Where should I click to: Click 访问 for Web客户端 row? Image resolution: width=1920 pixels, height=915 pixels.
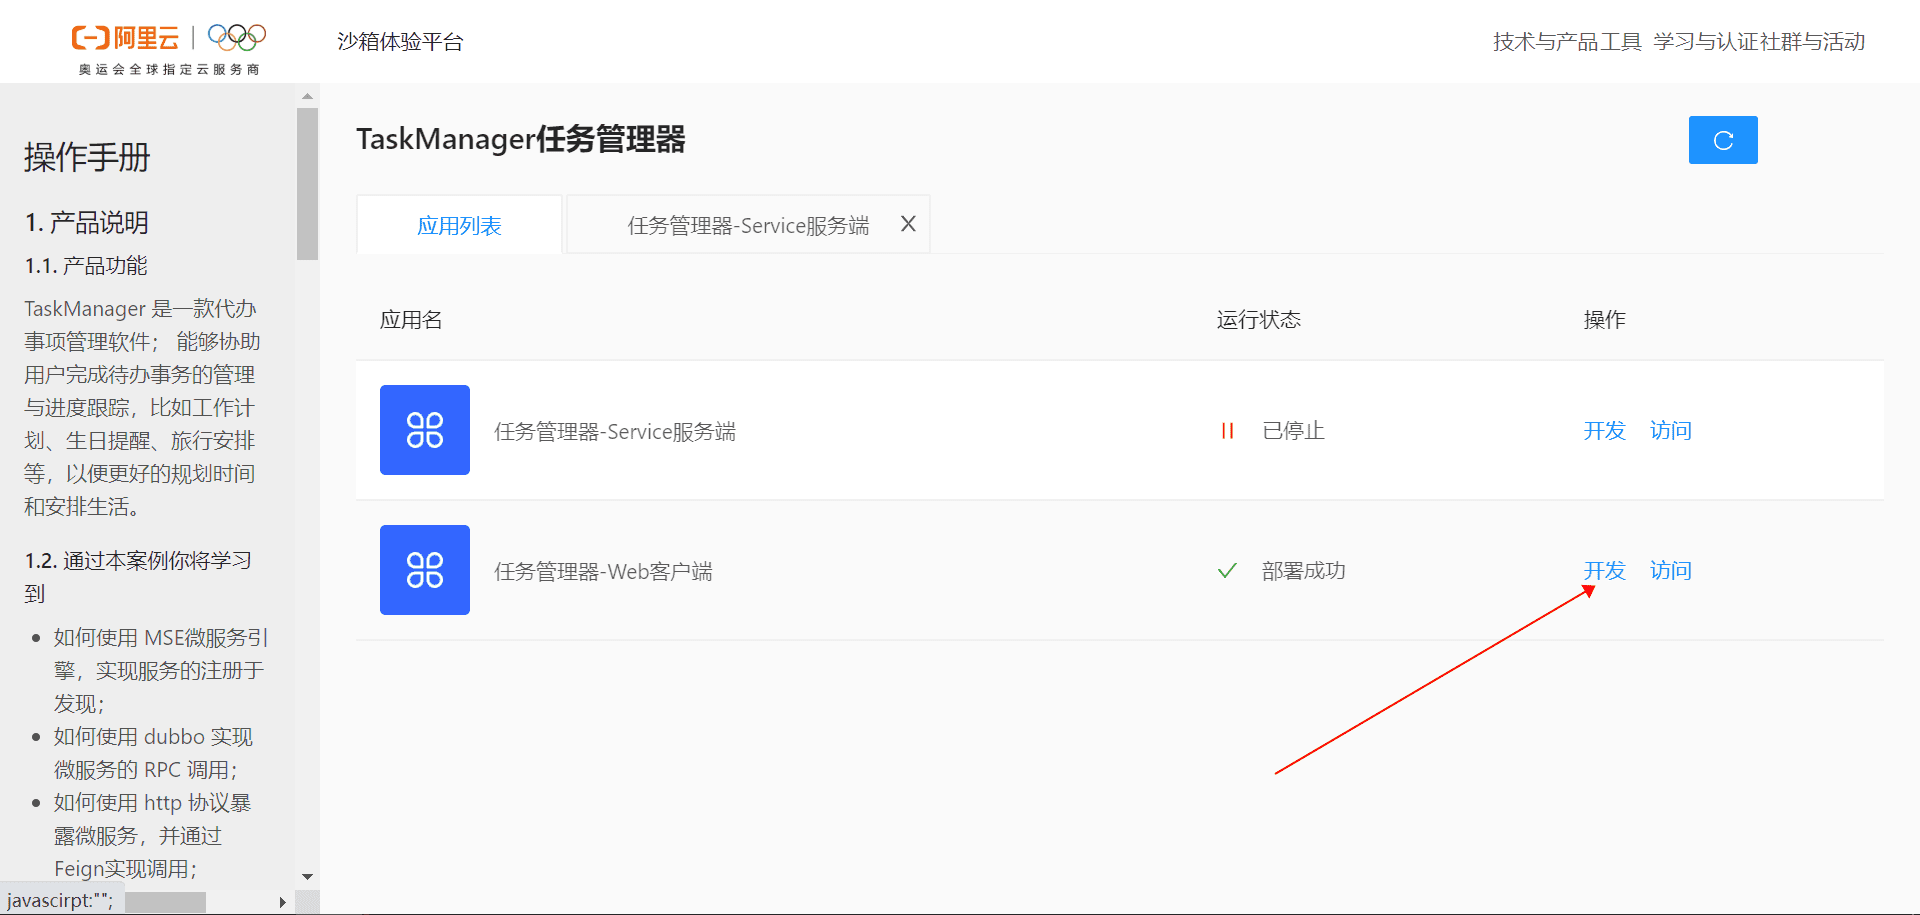point(1671,571)
